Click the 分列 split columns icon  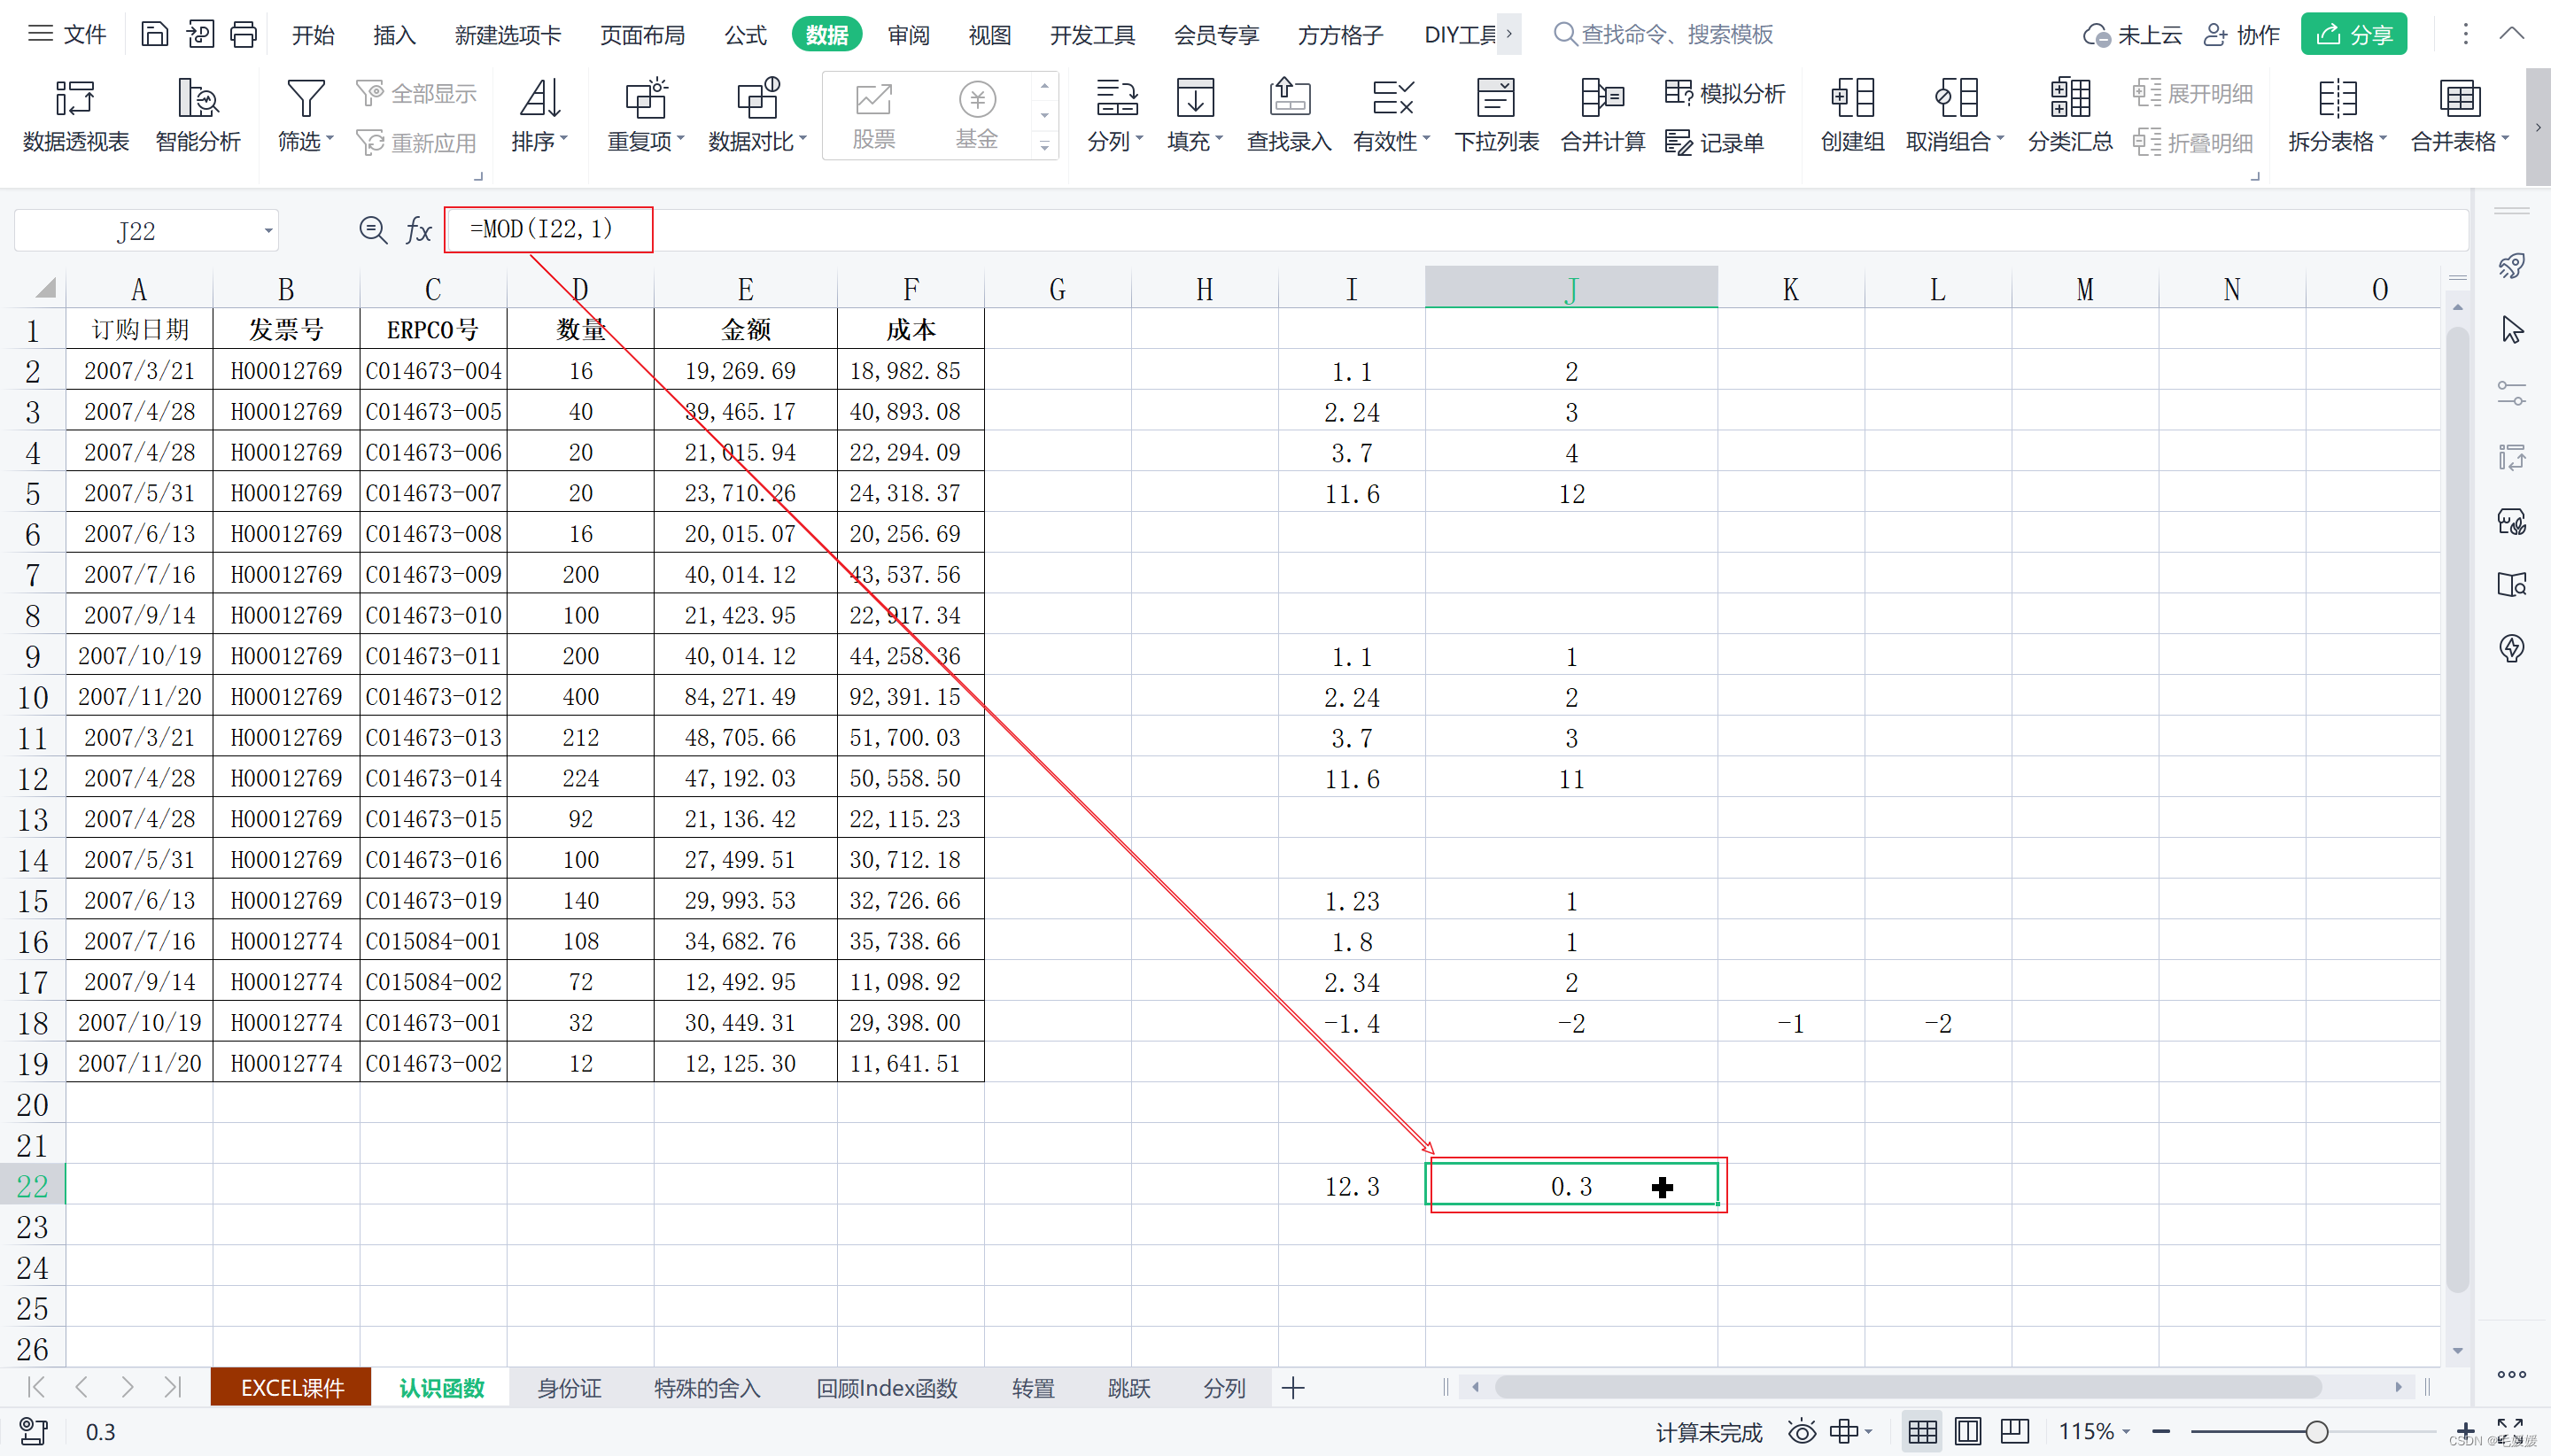(x=1116, y=98)
